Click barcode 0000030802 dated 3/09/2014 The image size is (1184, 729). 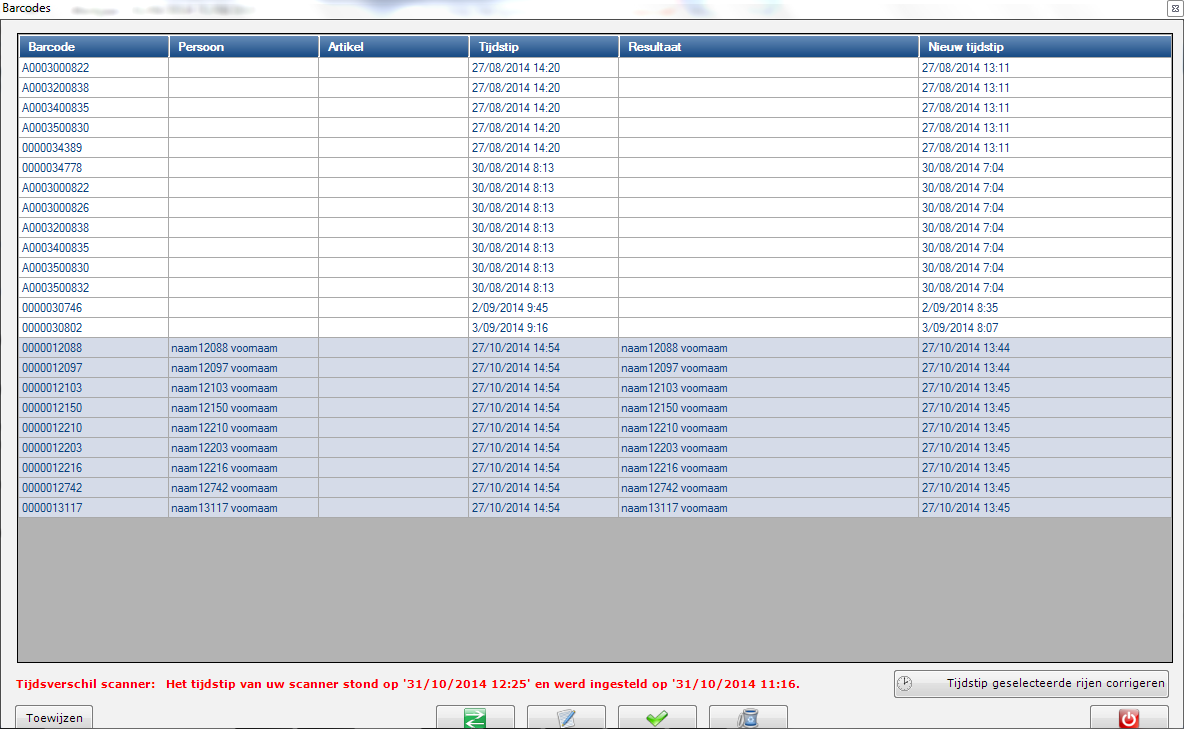pyautogui.click(x=52, y=328)
